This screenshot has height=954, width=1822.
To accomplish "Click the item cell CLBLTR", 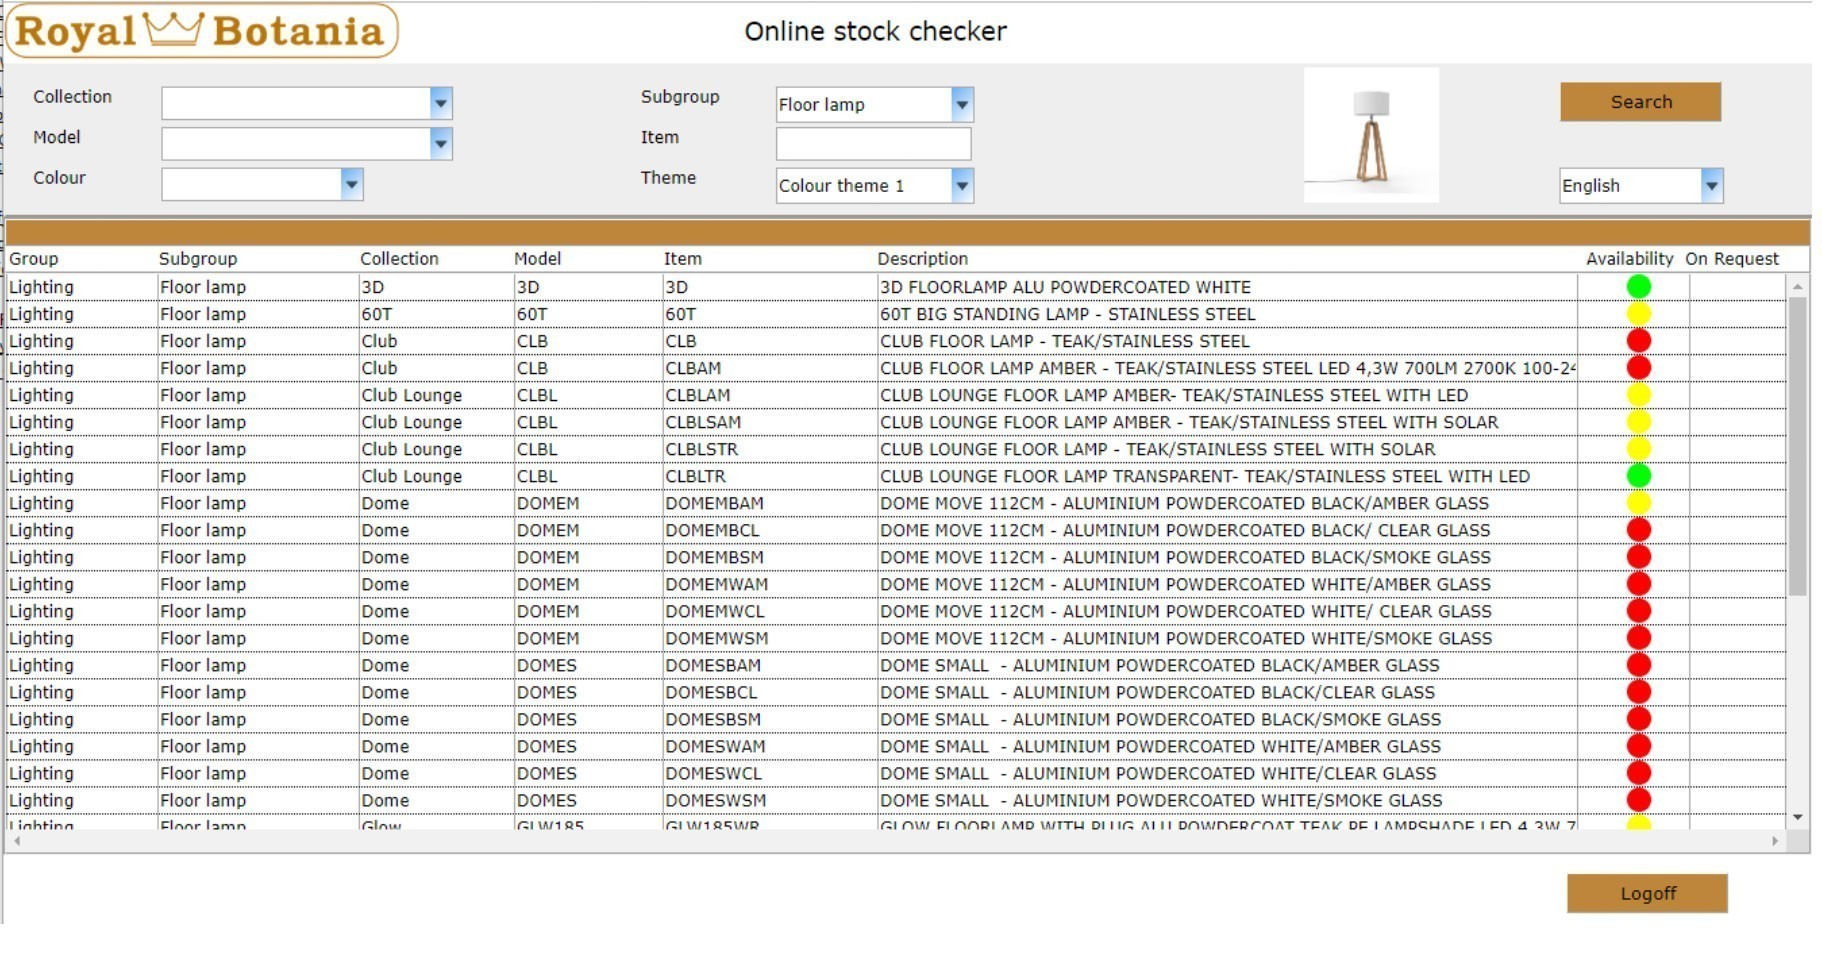I will click(x=695, y=476).
